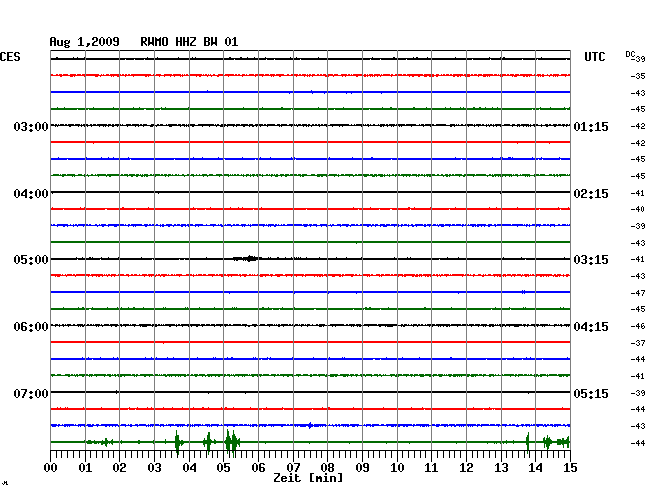Click the 07 minute axis label
The image size is (650, 494).
pos(293,467)
